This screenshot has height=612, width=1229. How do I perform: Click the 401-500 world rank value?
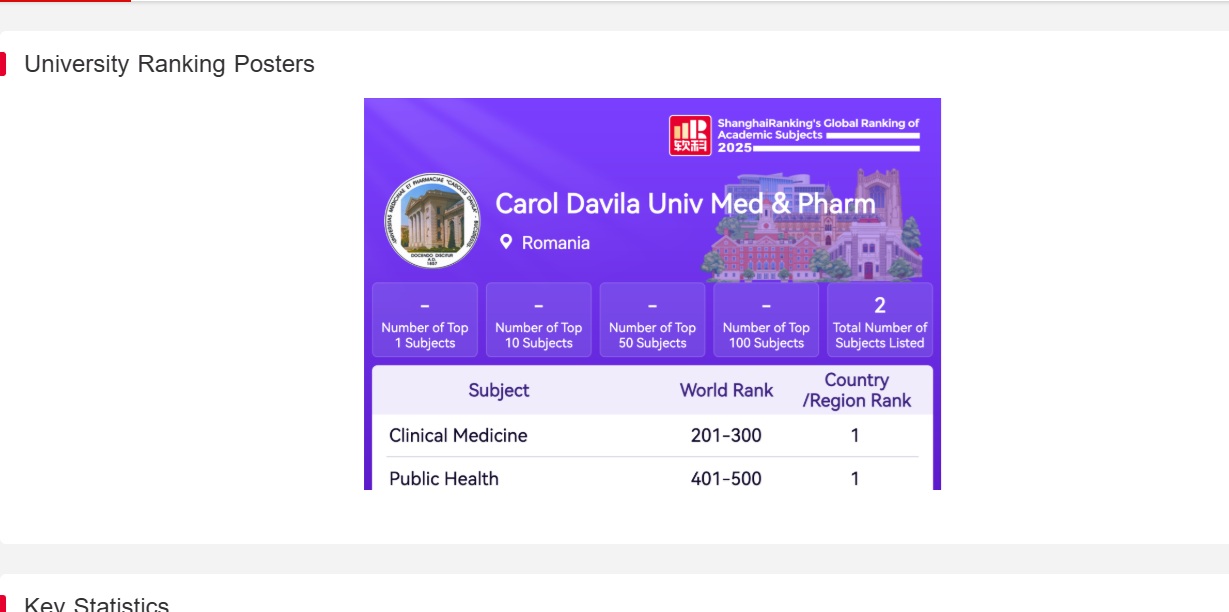pos(726,478)
